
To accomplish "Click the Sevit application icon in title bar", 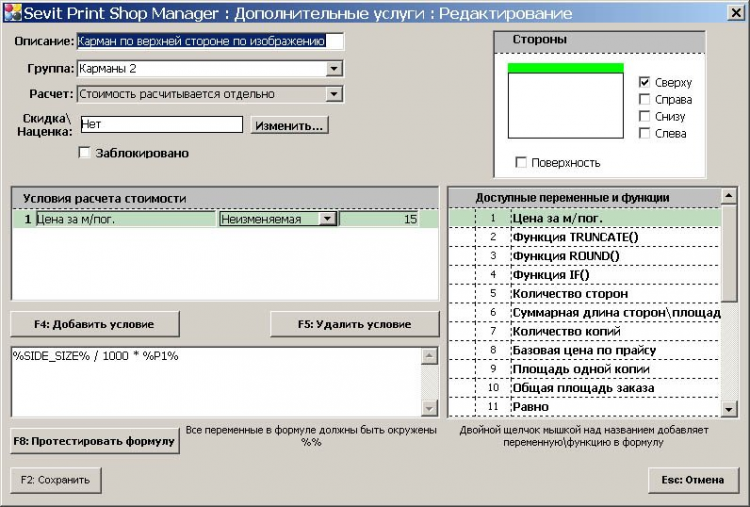I will click(12, 13).
